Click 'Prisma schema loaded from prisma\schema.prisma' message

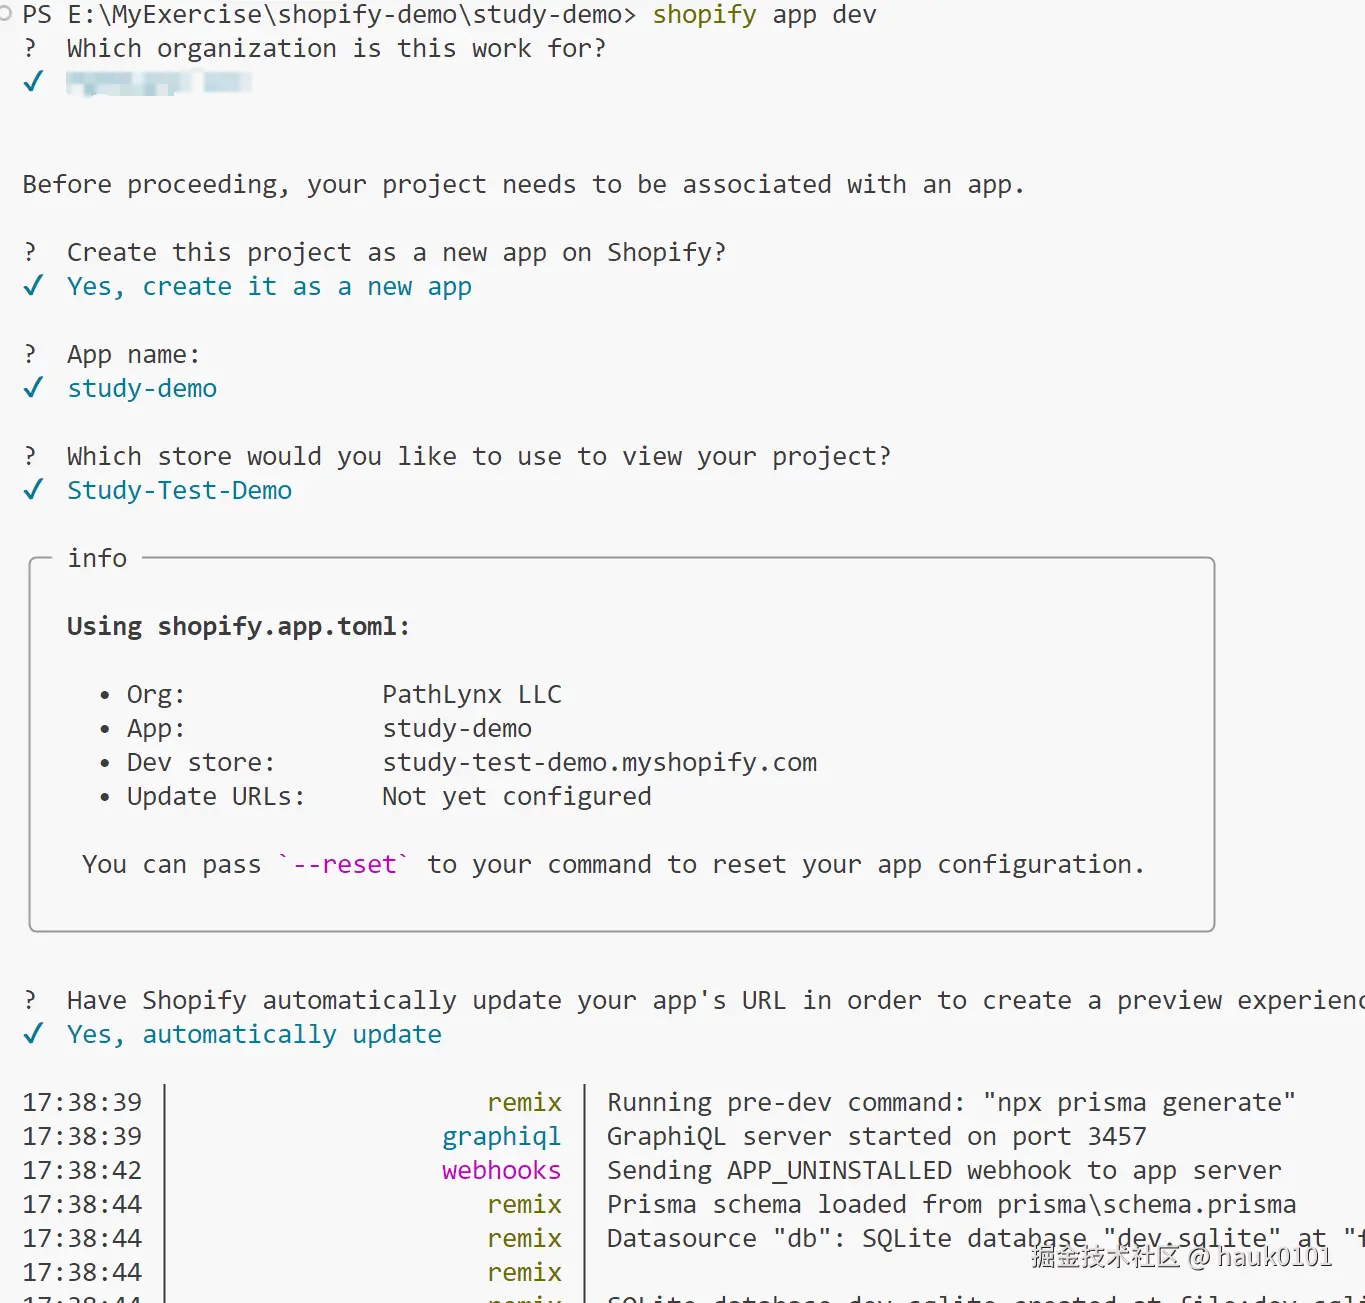951,1205
